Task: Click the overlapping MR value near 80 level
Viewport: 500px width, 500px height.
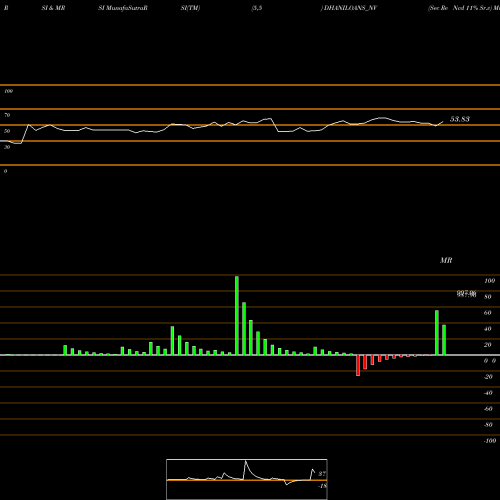Action: coord(467,294)
